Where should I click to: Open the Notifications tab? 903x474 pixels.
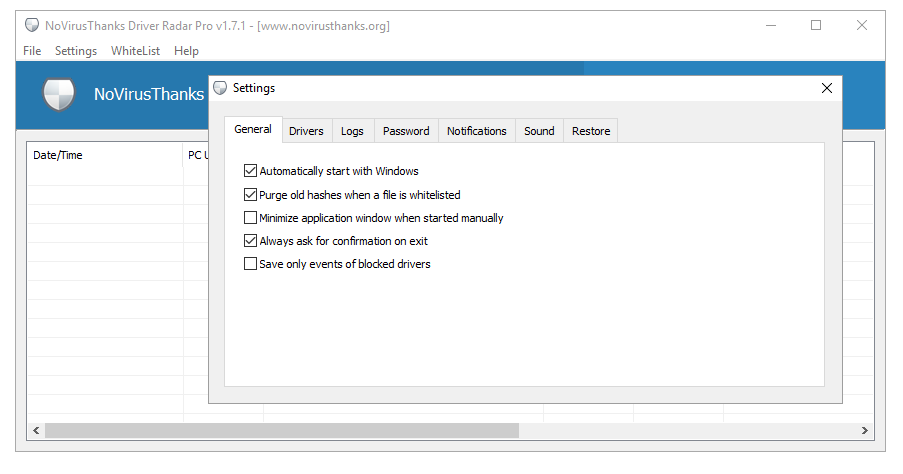pos(477,131)
